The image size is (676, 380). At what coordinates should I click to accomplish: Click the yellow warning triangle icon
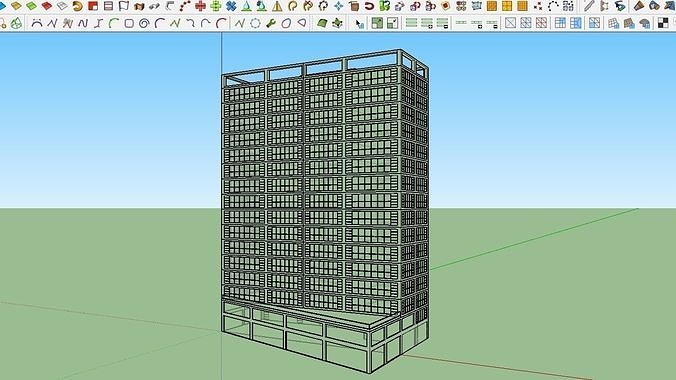[277, 6]
